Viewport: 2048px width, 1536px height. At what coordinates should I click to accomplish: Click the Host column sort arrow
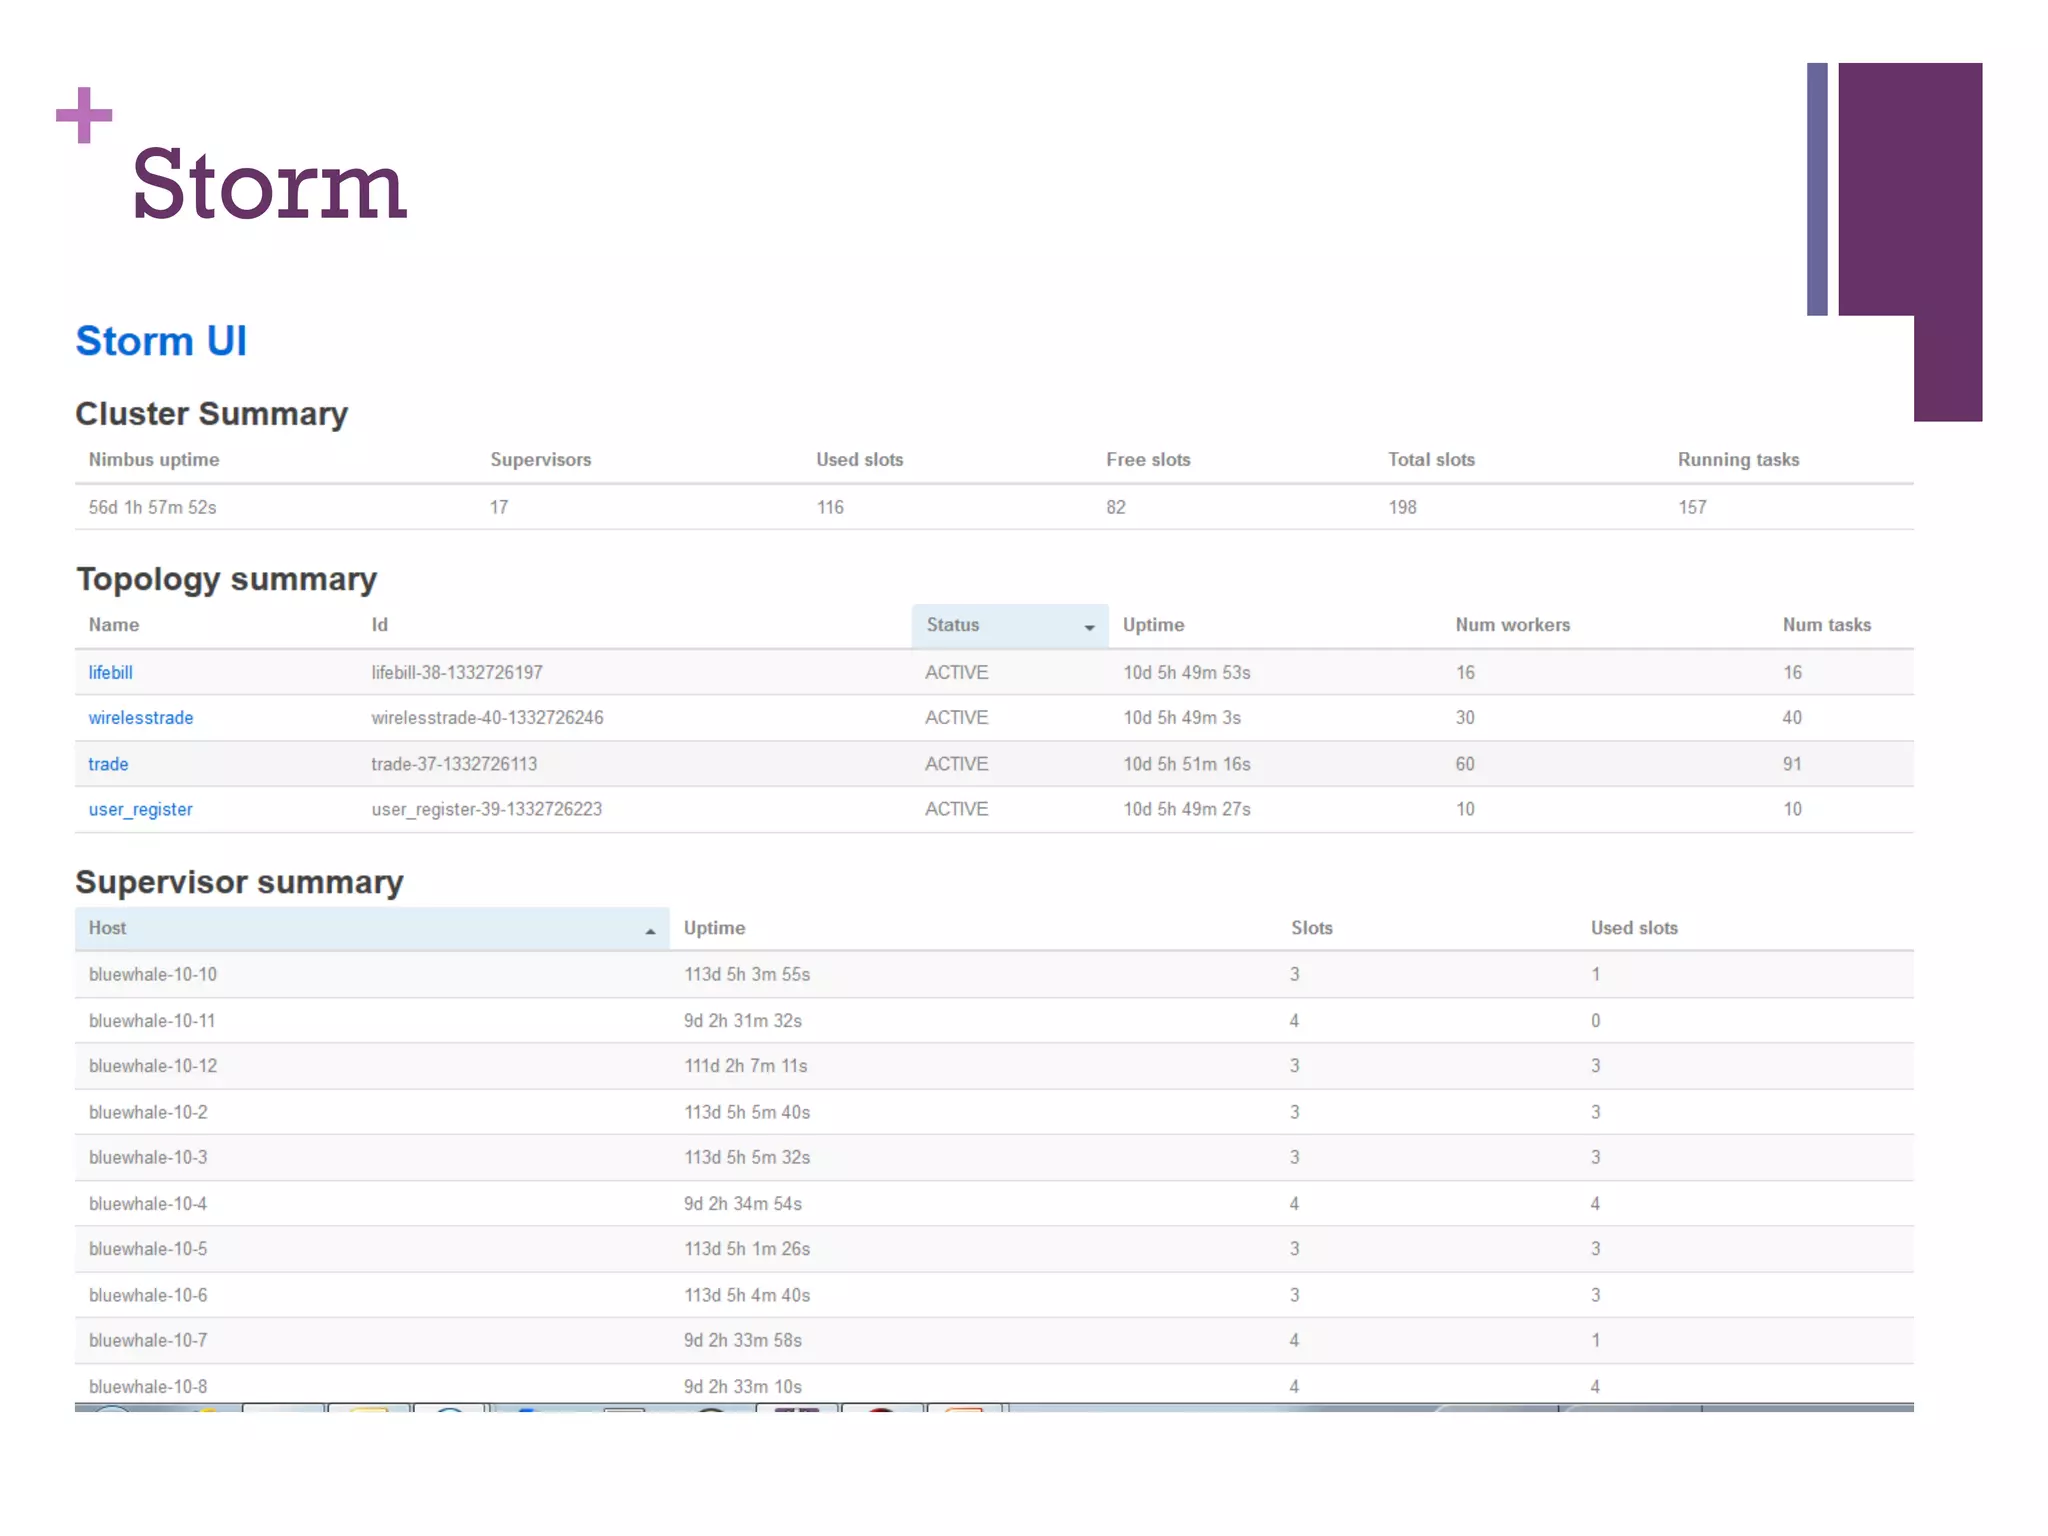coord(650,931)
